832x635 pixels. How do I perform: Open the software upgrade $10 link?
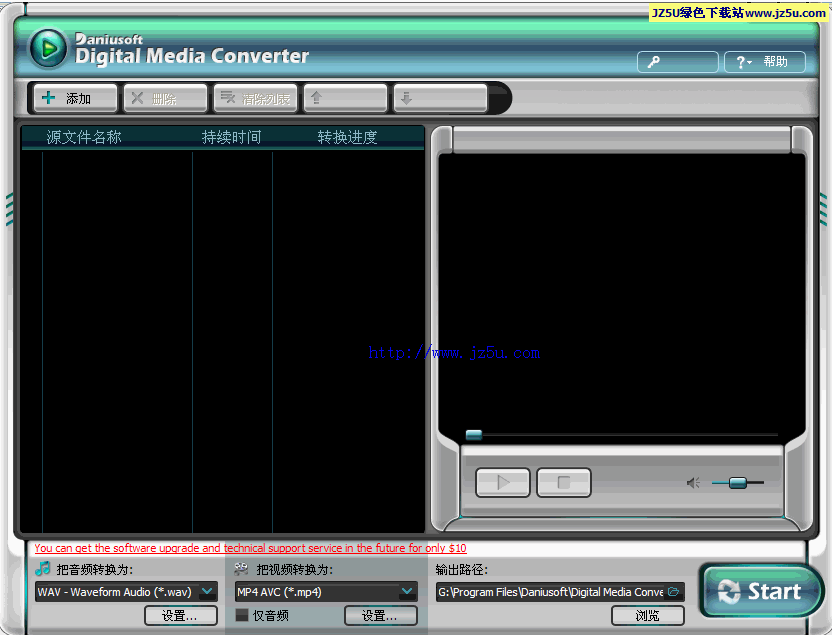point(250,548)
